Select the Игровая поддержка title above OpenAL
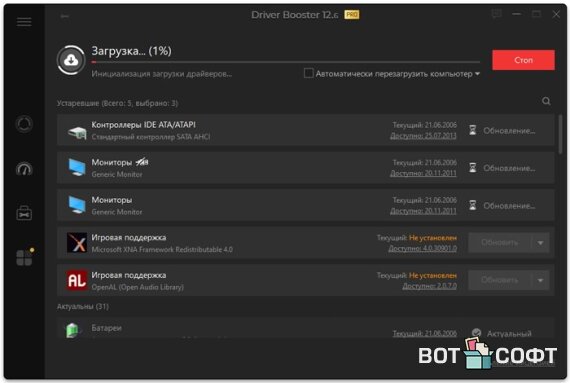The width and height of the screenshot is (570, 383). [x=129, y=275]
